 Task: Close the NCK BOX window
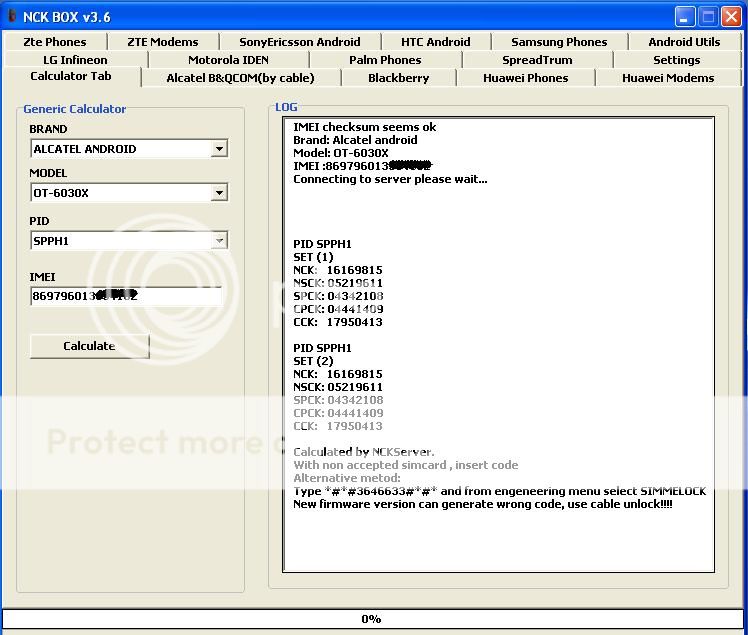point(731,17)
